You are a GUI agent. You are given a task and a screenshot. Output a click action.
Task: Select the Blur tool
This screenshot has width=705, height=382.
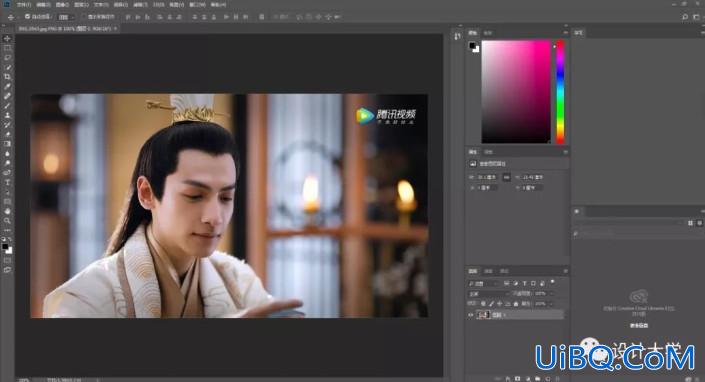pos(7,153)
